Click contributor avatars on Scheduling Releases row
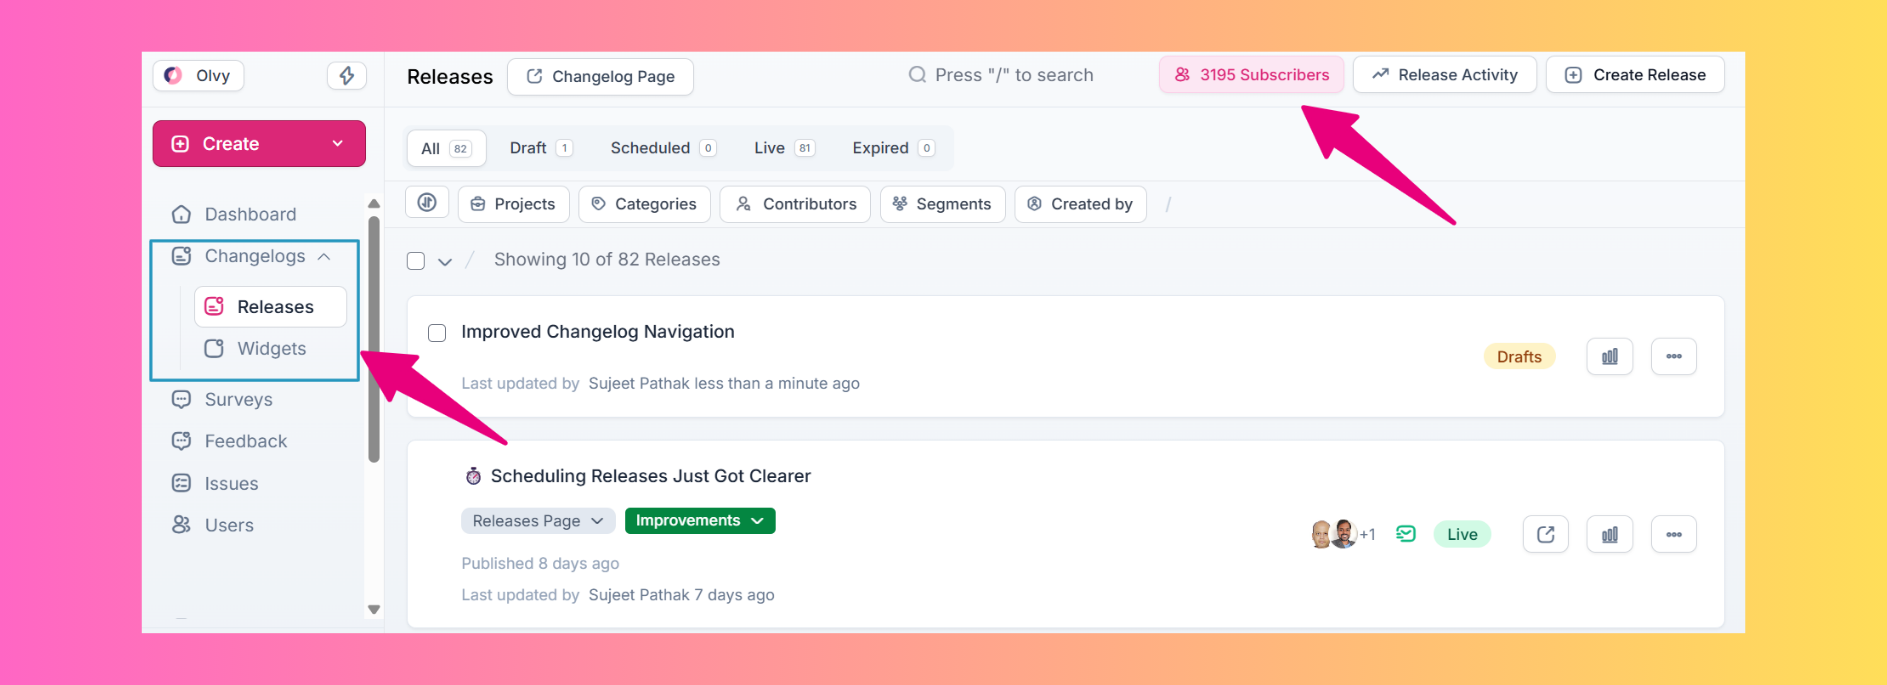The height and width of the screenshot is (685, 1887). 1333,534
